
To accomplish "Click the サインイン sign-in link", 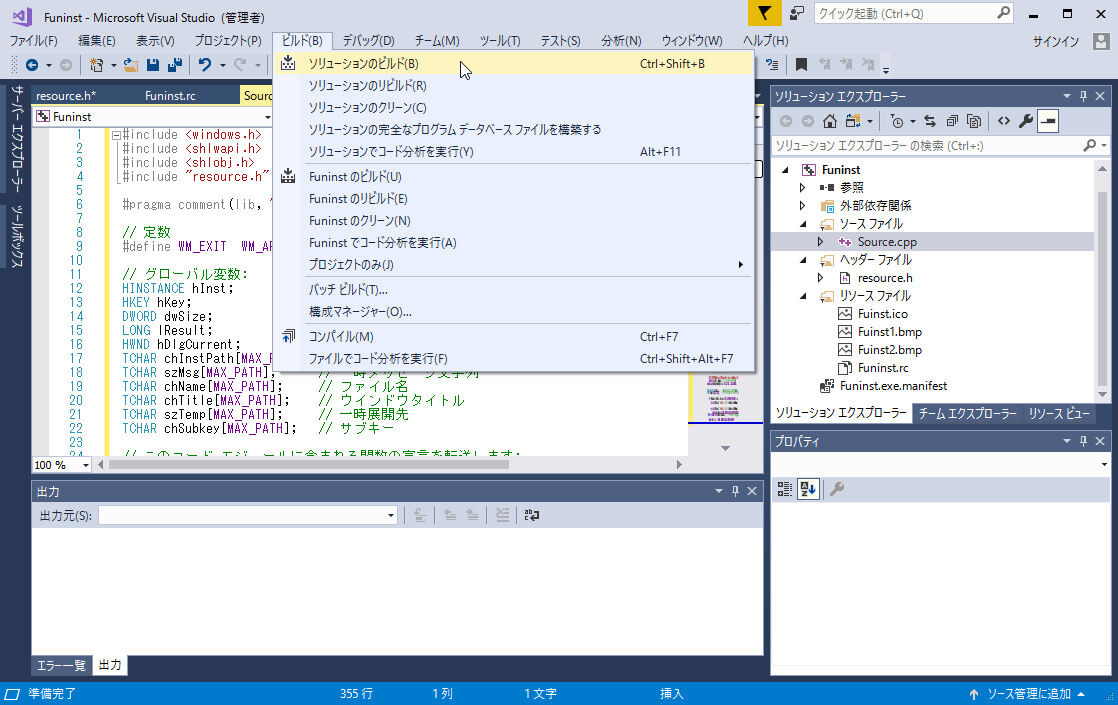I will [1056, 41].
